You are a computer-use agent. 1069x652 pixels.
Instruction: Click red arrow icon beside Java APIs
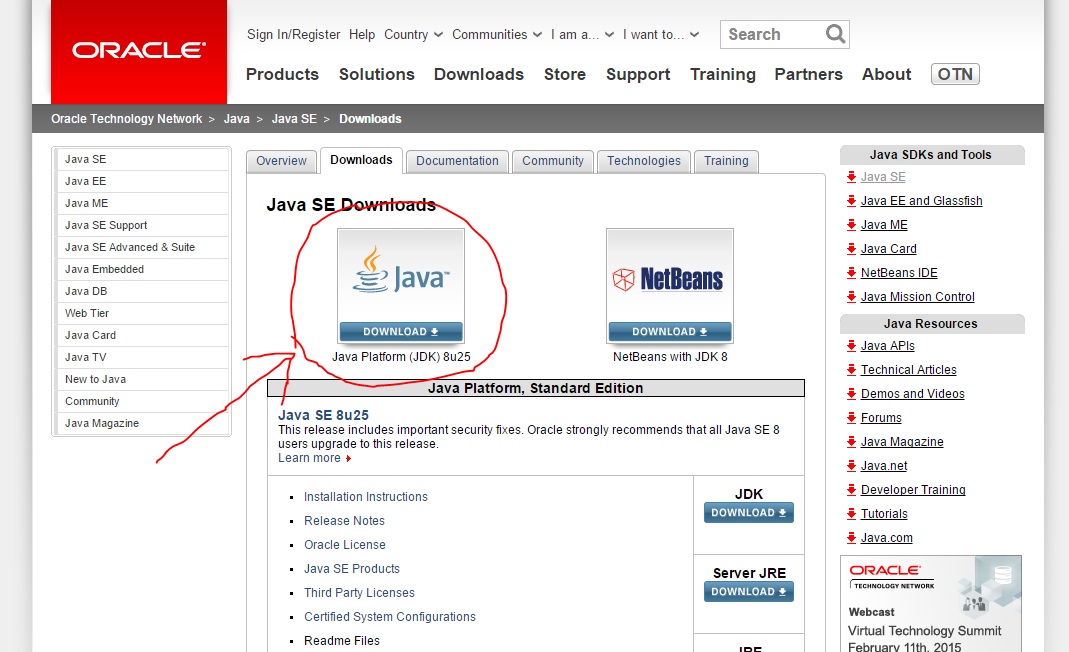click(851, 346)
